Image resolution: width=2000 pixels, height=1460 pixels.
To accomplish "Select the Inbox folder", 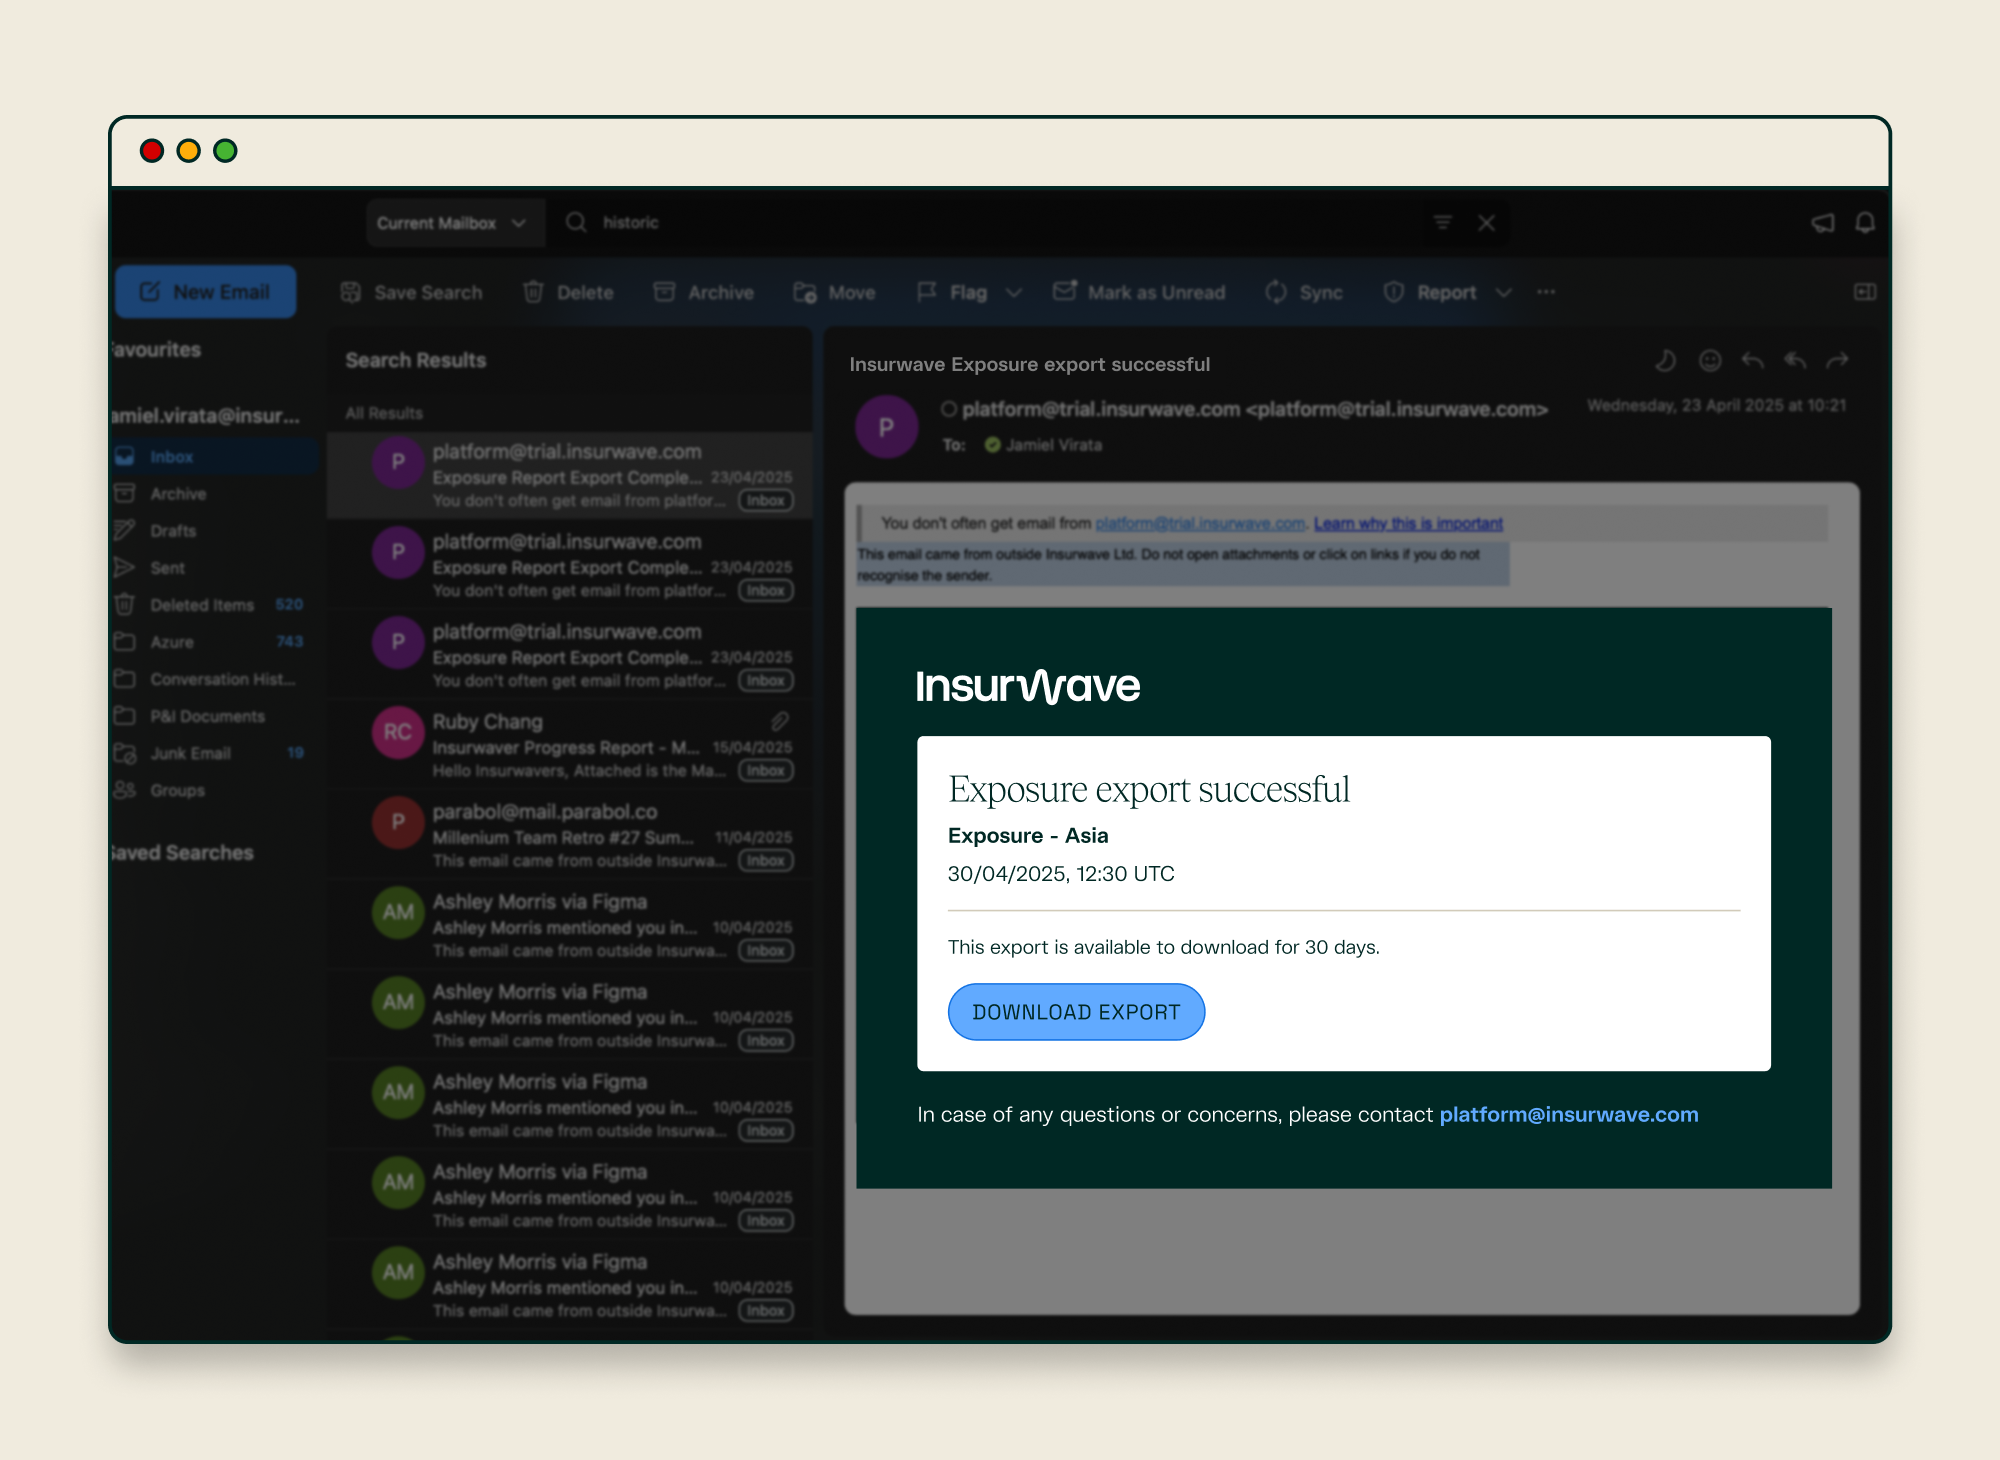I will pyautogui.click(x=215, y=456).
